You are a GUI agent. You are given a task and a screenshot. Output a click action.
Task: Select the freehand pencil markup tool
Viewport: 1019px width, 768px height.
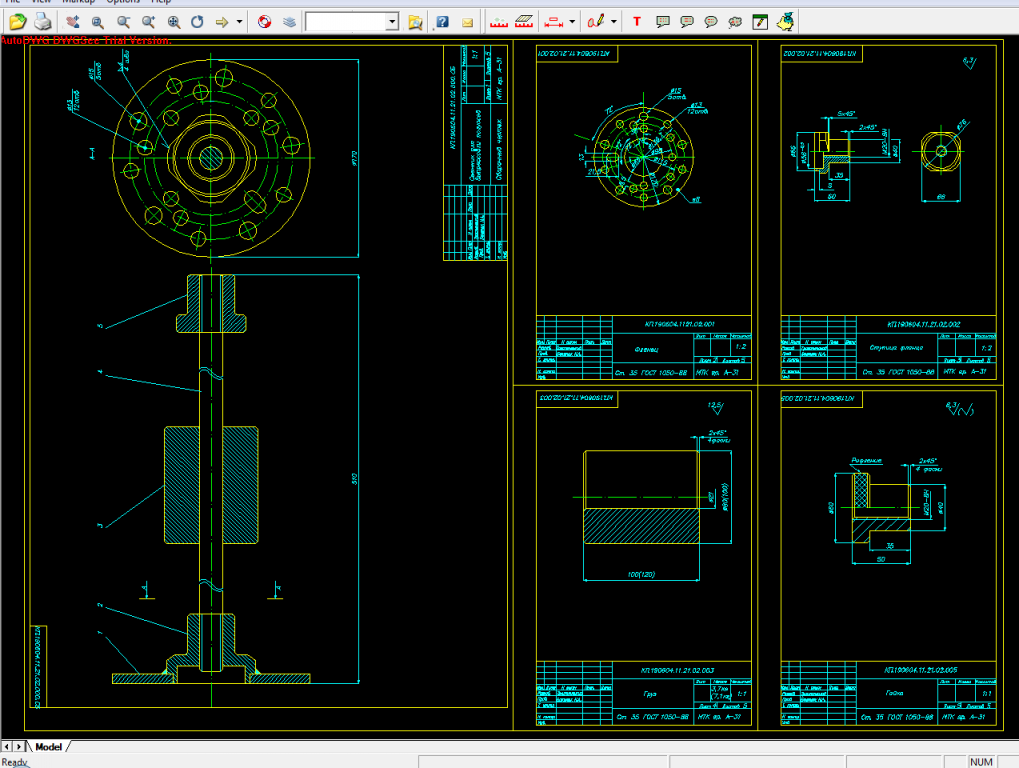coord(596,21)
